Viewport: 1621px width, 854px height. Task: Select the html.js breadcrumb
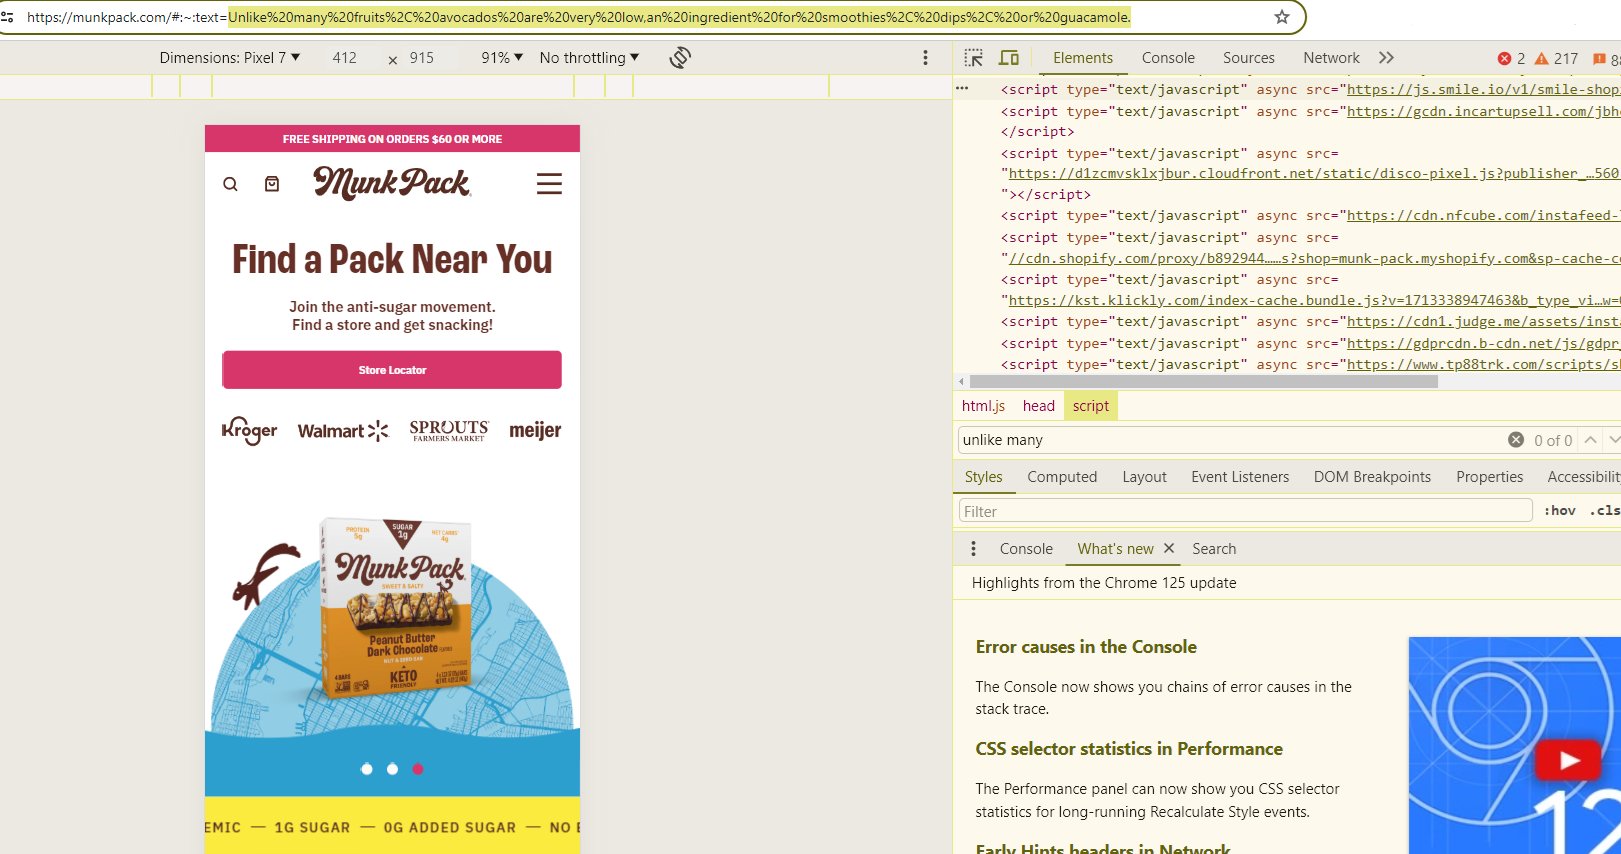(x=983, y=406)
